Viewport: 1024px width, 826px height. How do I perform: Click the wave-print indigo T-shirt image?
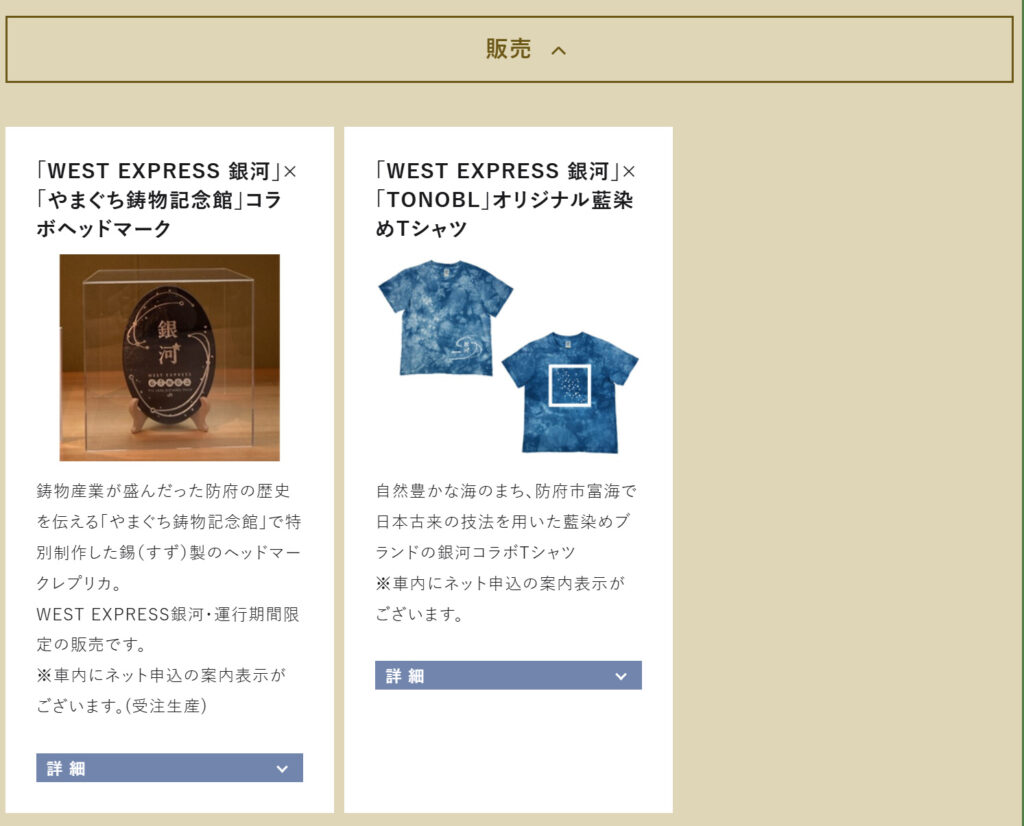445,317
